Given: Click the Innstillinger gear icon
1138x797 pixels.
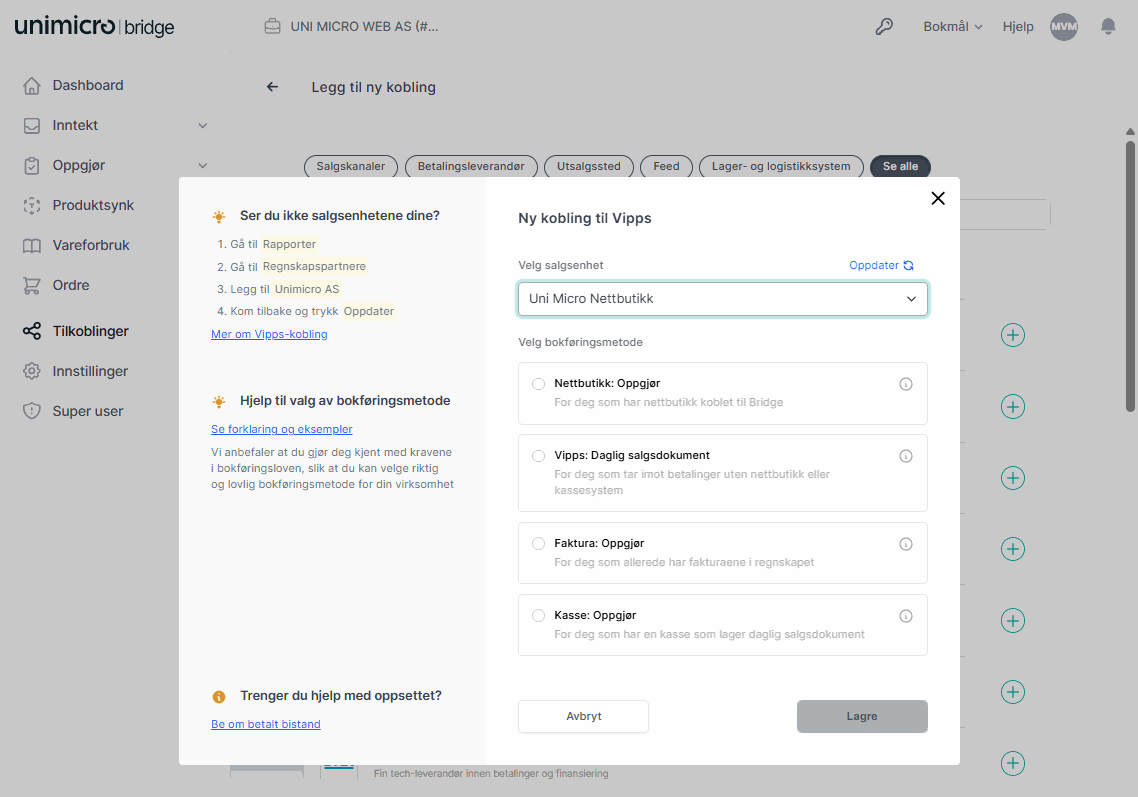Looking at the screenshot, I should click(x=31, y=371).
